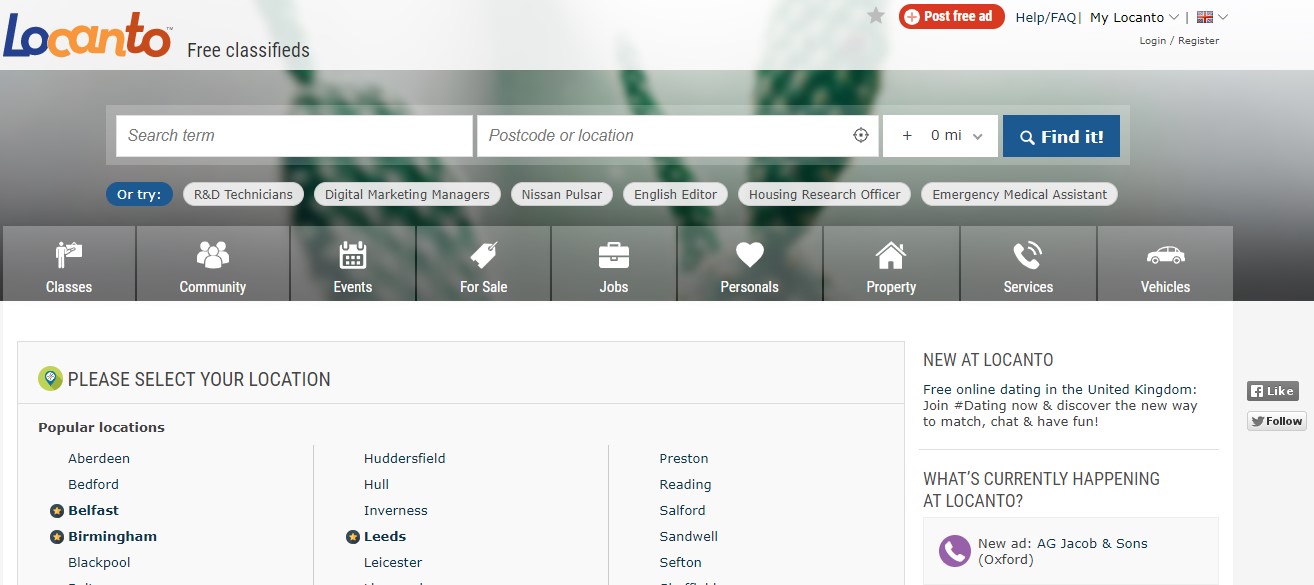This screenshot has height=585, width=1314.
Task: Open the Events calendar icon
Action: (x=352, y=256)
